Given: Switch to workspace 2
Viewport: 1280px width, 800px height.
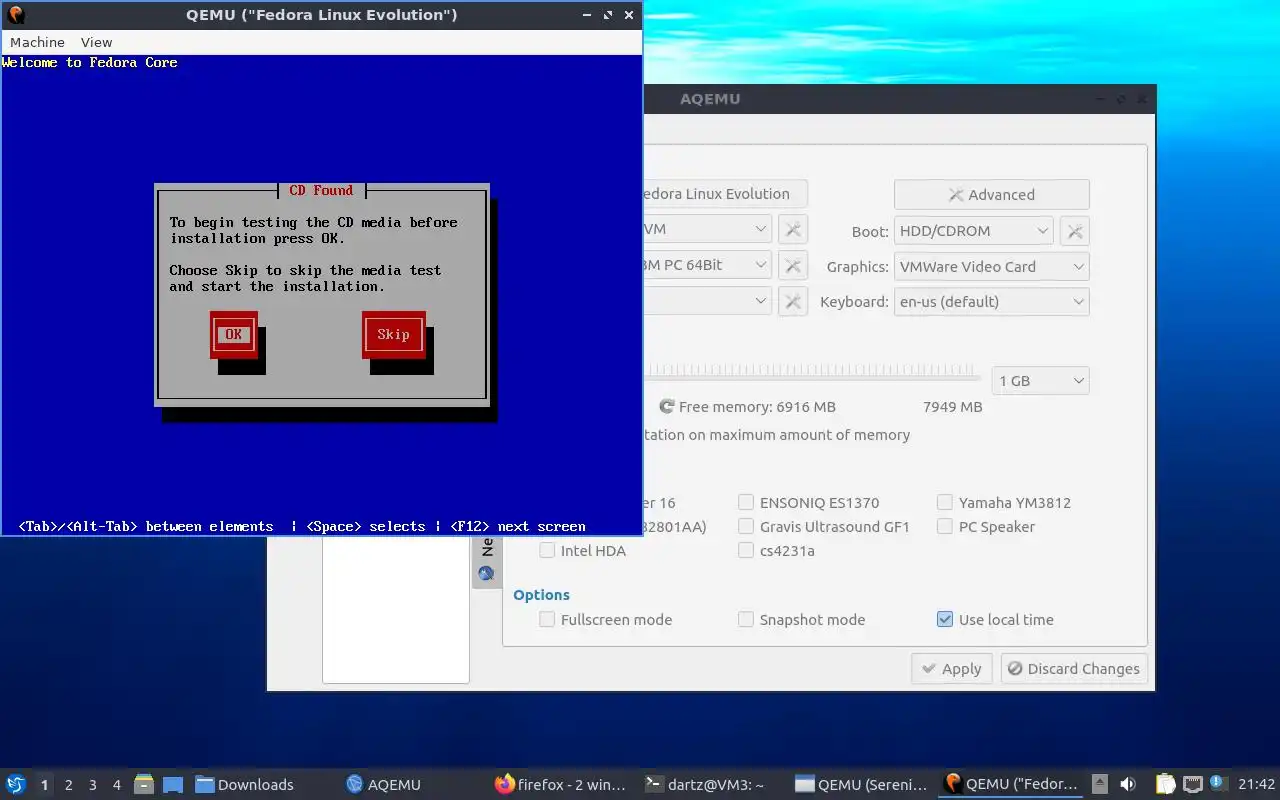Looking at the screenshot, I should click(69, 785).
